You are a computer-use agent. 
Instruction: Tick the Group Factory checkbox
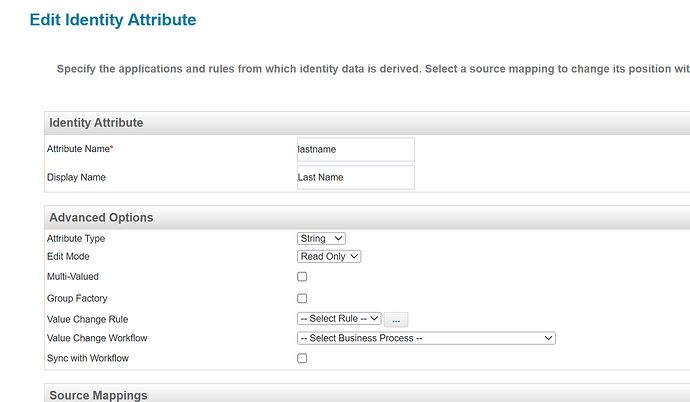coord(302,298)
